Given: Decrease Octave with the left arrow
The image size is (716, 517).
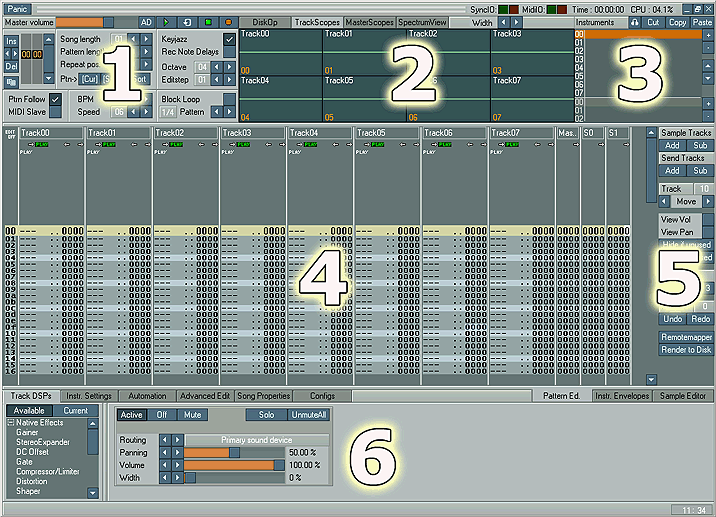Looking at the screenshot, I should point(217,67).
